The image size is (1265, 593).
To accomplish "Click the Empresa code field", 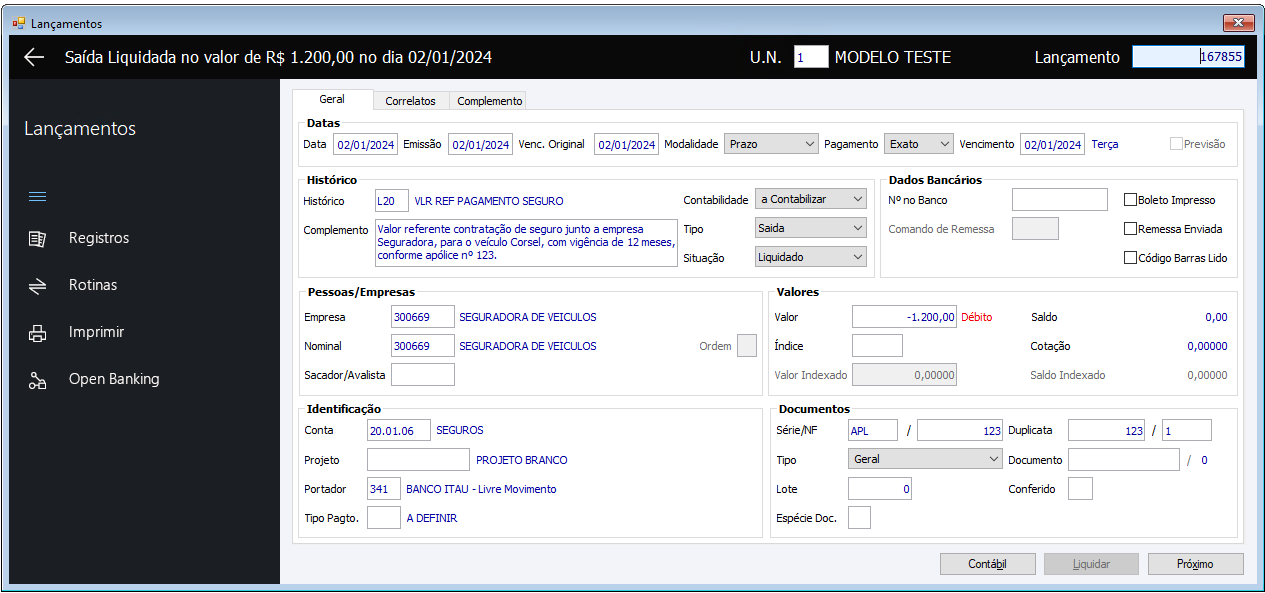I will tap(423, 317).
